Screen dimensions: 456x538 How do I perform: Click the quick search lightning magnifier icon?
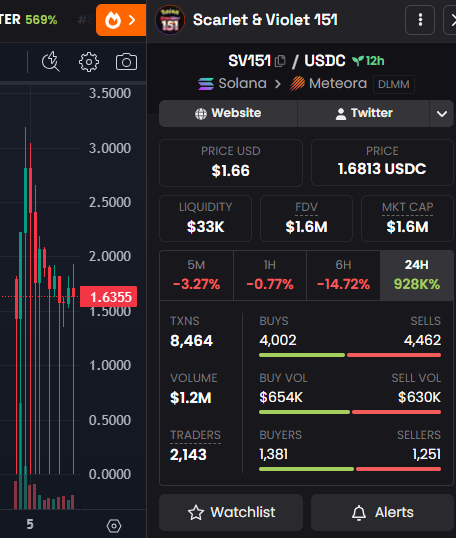(51, 62)
